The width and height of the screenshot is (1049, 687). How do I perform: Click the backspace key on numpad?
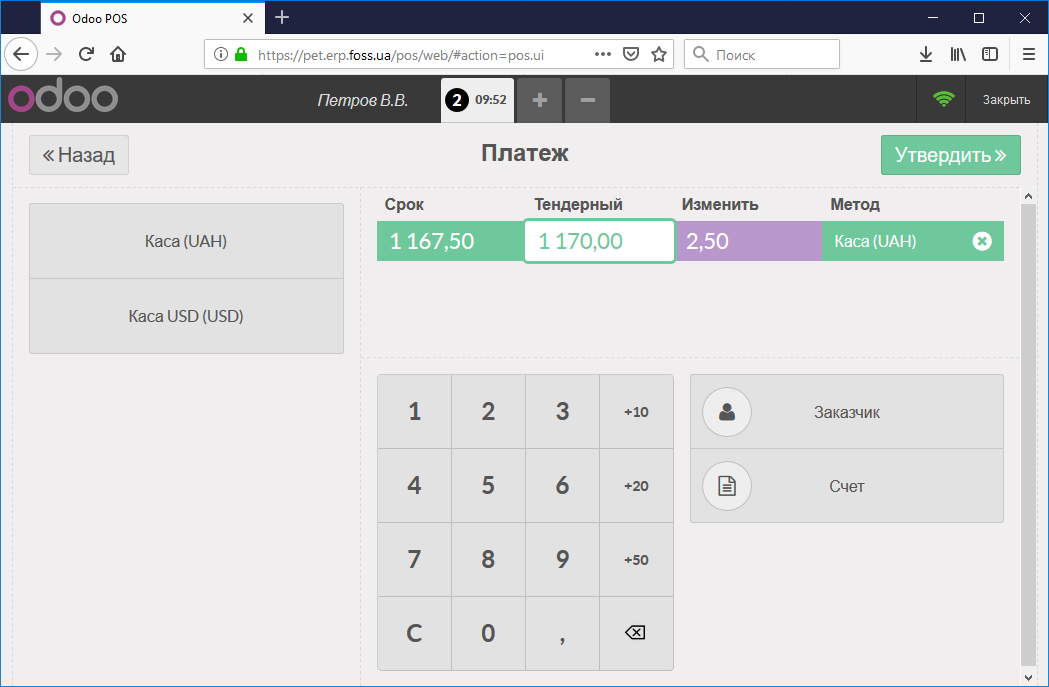click(x=636, y=633)
